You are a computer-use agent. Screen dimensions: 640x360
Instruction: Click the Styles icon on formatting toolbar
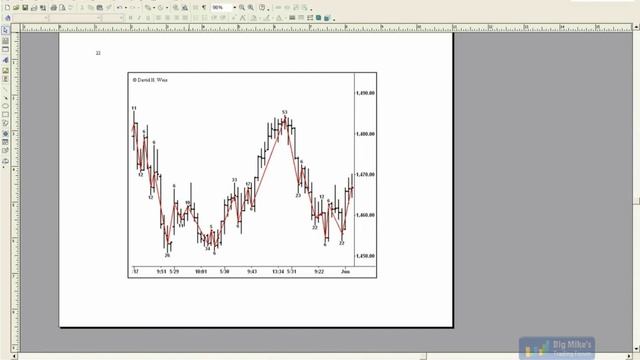(x=8, y=18)
